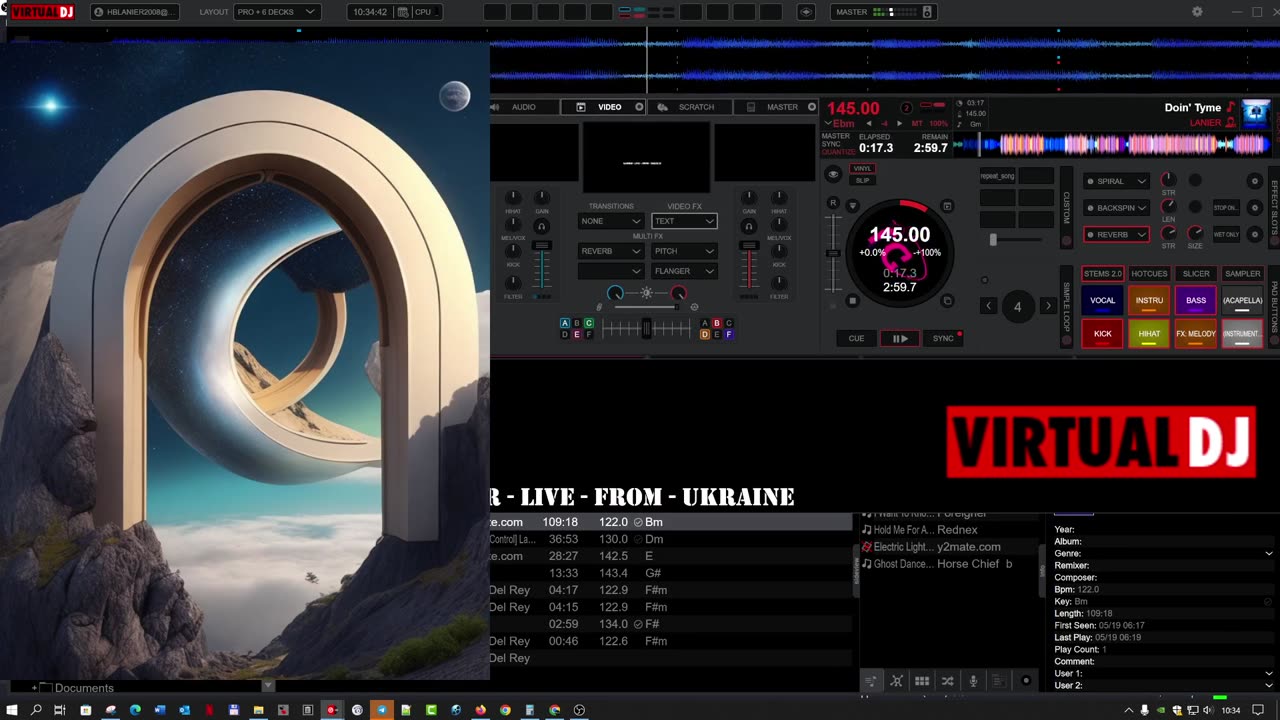Screen dimensions: 1280x720
Task: Open the LAYOUT Pro + 6 Decks dropdown
Action: pyautogui.click(x=277, y=12)
